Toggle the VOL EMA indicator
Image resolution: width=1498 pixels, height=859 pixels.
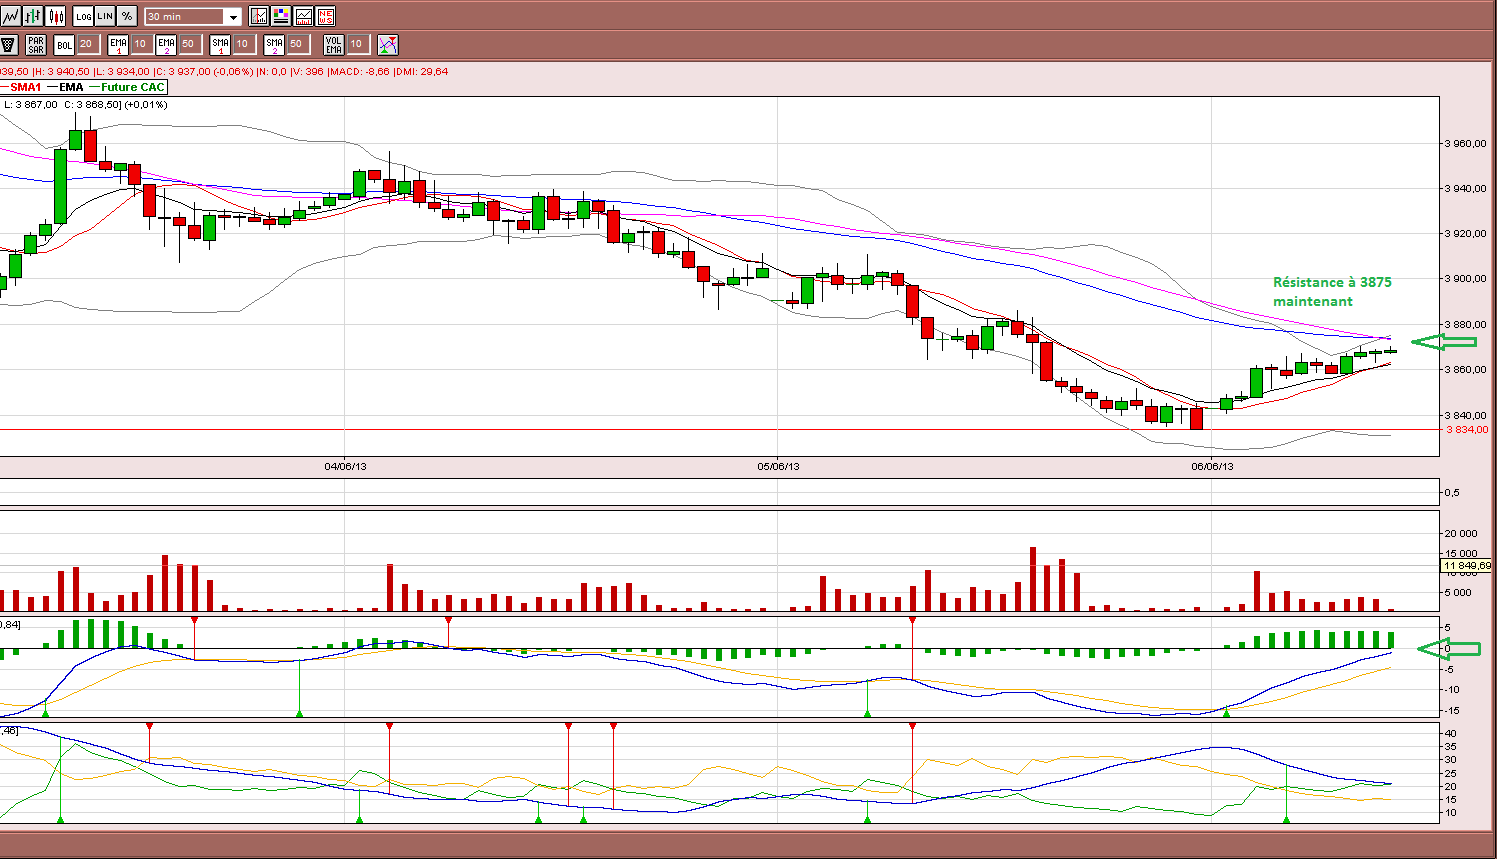click(334, 44)
